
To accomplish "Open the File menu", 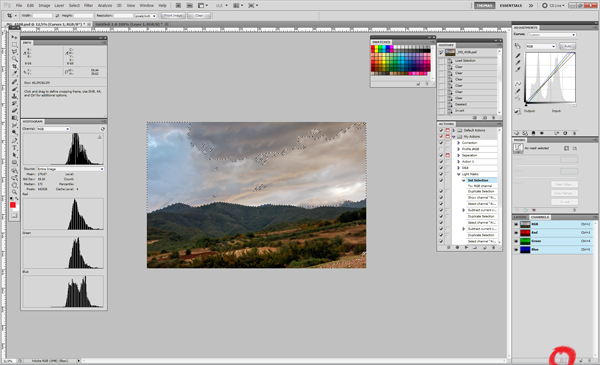I will pyautogui.click(x=19, y=5).
